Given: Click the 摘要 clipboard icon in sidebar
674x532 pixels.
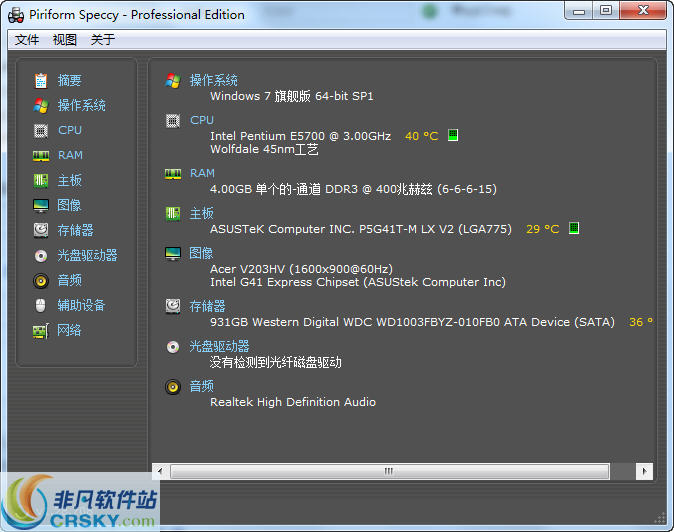Looking at the screenshot, I should coord(41,80).
